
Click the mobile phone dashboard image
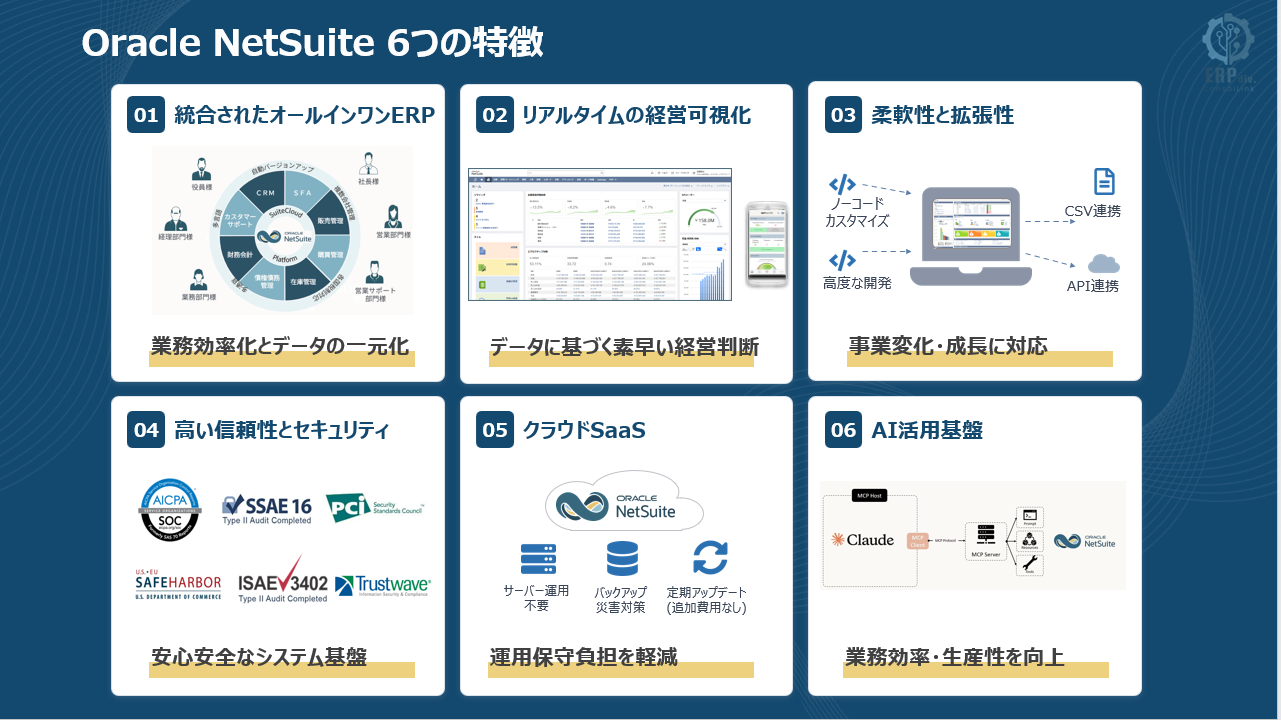pyautogui.click(x=767, y=244)
